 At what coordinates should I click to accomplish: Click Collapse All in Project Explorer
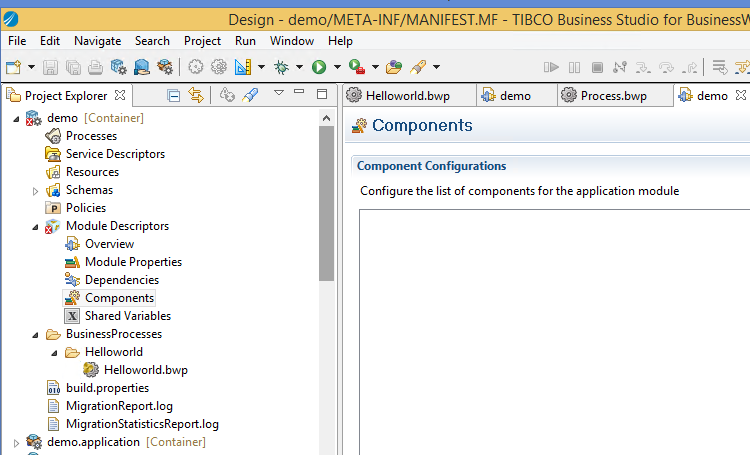click(x=174, y=96)
